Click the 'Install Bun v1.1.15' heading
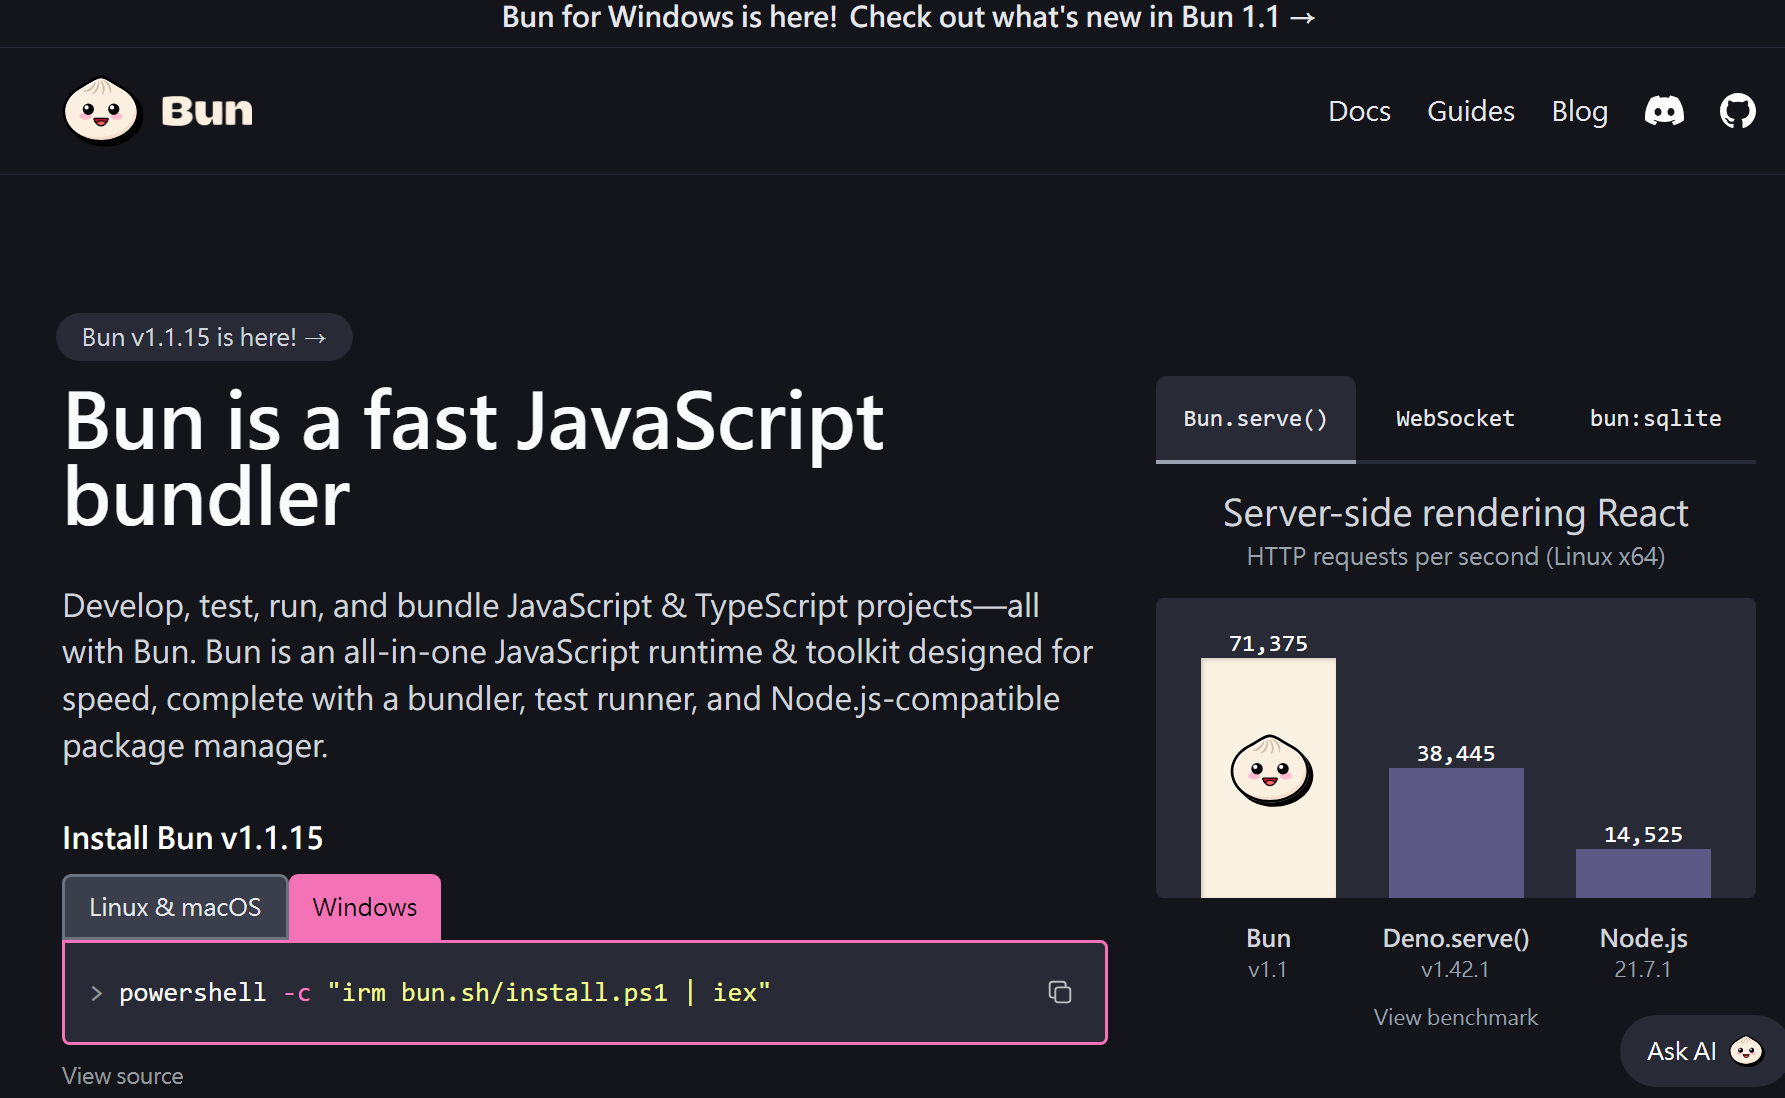 (193, 838)
